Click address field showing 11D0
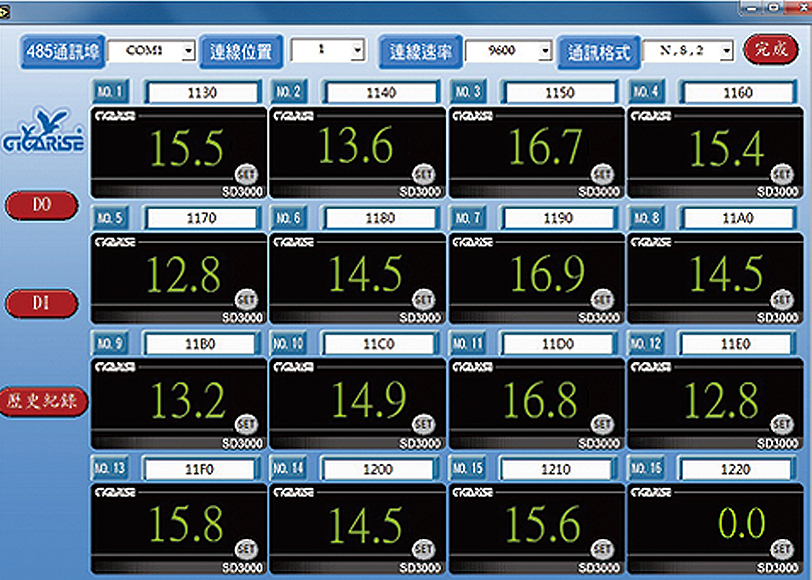Image resolution: width=812 pixels, height=580 pixels. pyautogui.click(x=558, y=344)
